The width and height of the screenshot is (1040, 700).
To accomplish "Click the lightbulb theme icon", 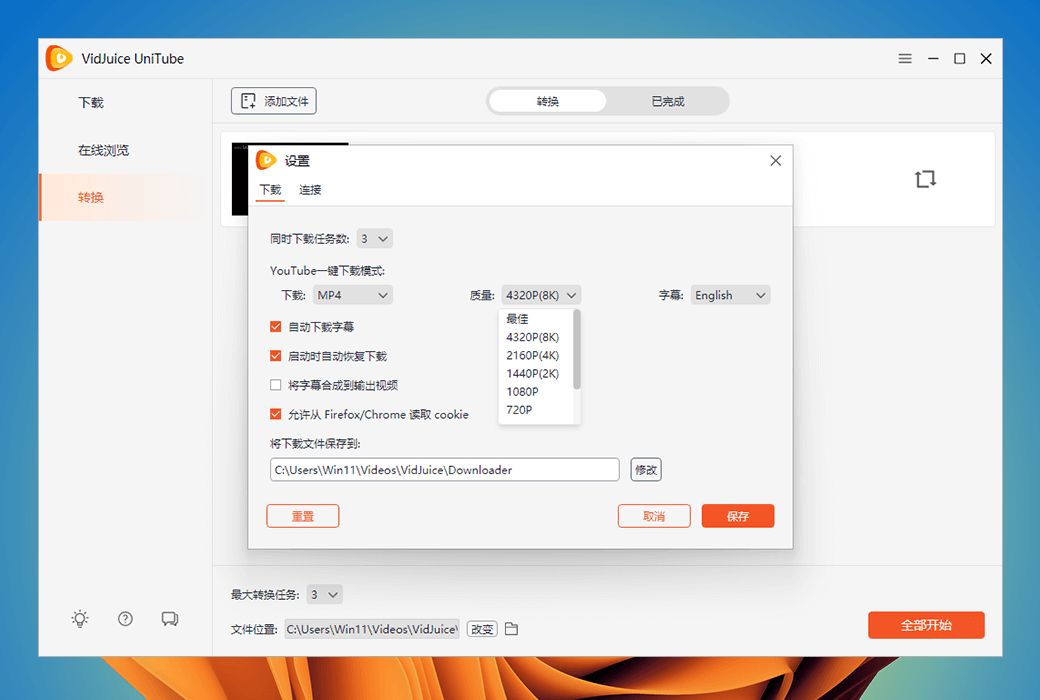I will pyautogui.click(x=80, y=618).
